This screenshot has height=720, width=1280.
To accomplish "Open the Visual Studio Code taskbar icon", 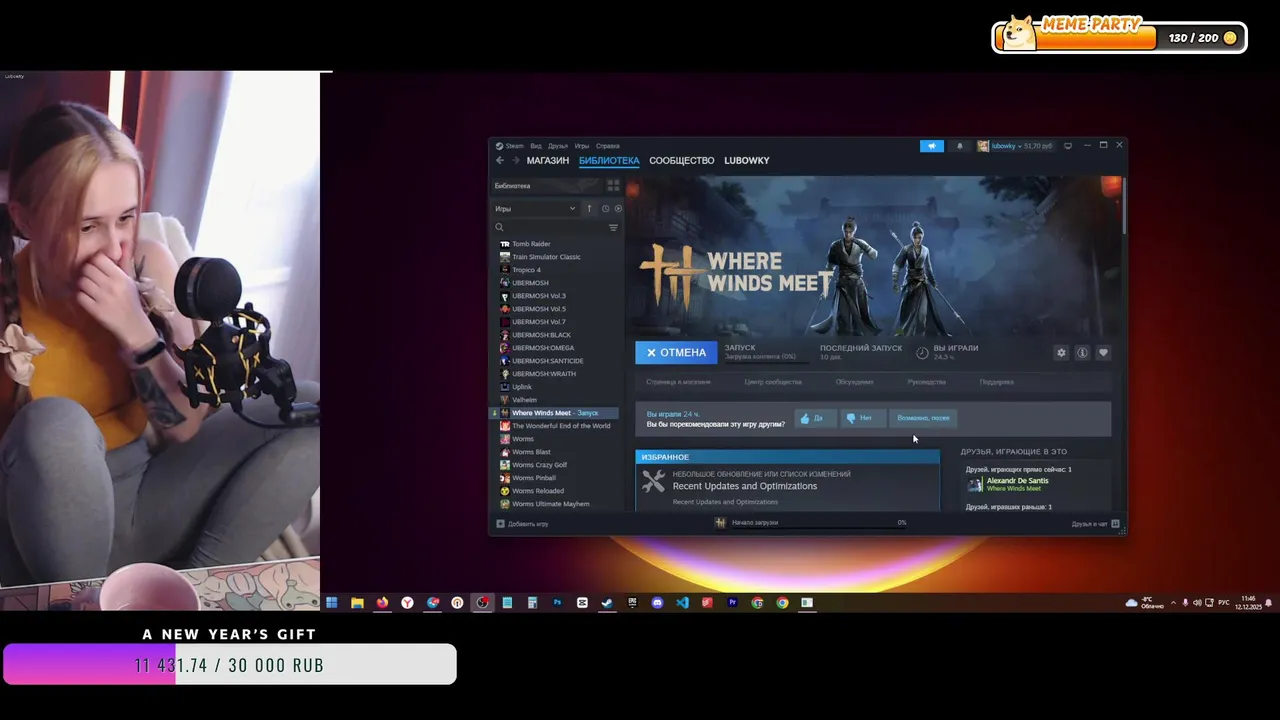I will click(682, 603).
